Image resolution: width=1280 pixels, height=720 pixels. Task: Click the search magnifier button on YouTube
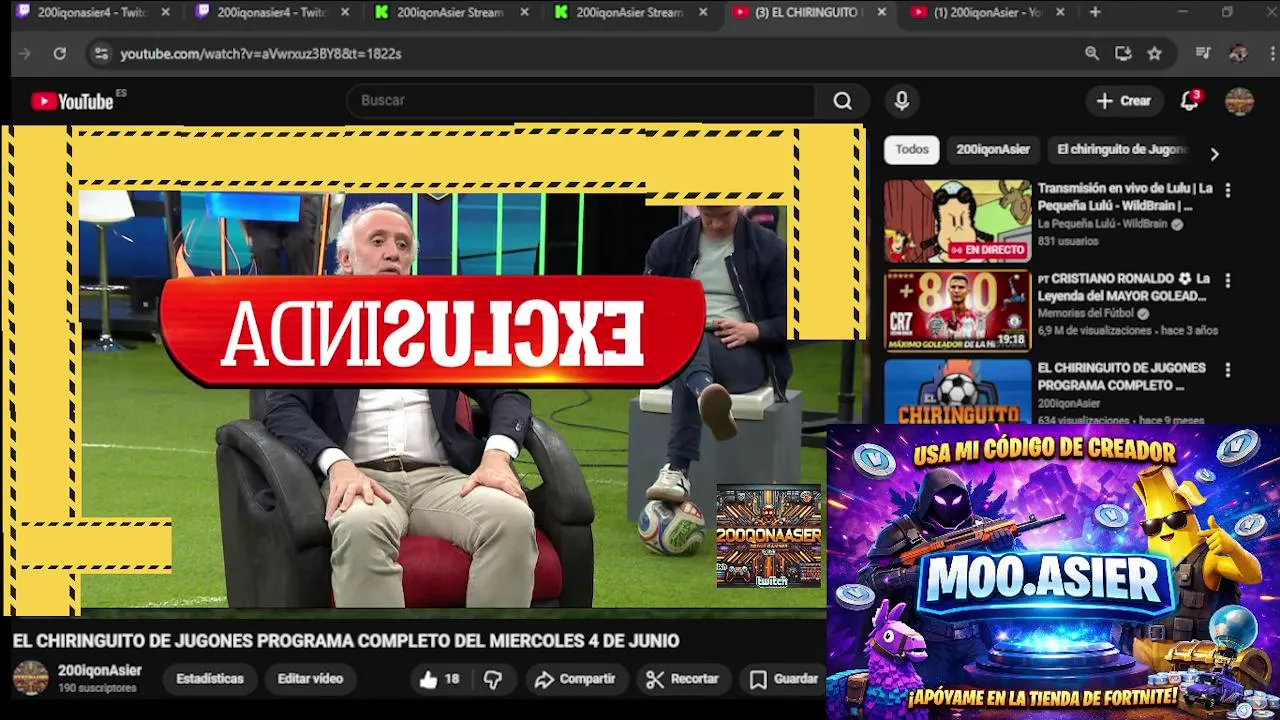pyautogui.click(x=843, y=101)
